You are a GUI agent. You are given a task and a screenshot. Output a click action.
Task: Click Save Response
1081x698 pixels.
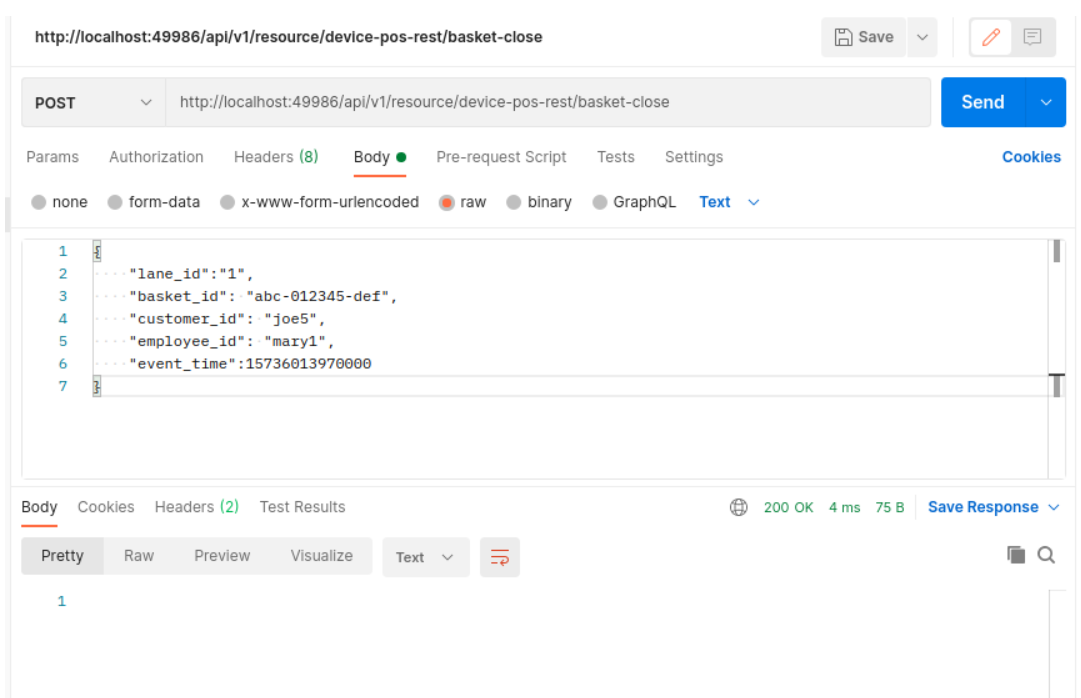983,508
